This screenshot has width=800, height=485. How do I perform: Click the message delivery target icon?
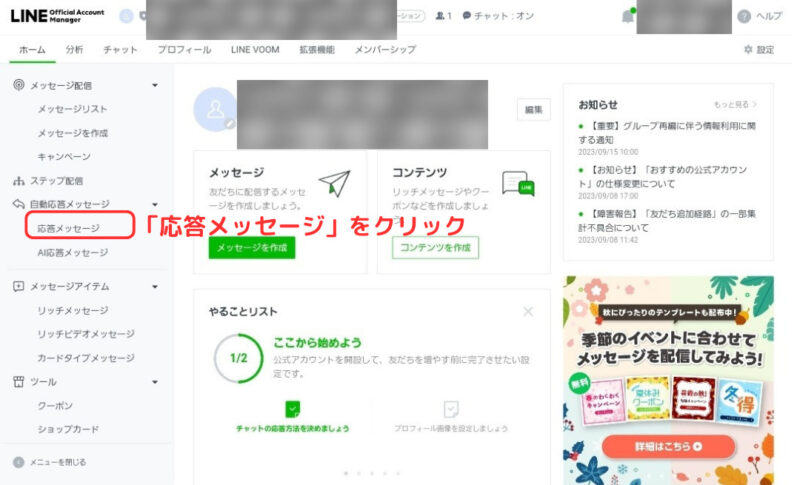pyautogui.click(x=19, y=85)
